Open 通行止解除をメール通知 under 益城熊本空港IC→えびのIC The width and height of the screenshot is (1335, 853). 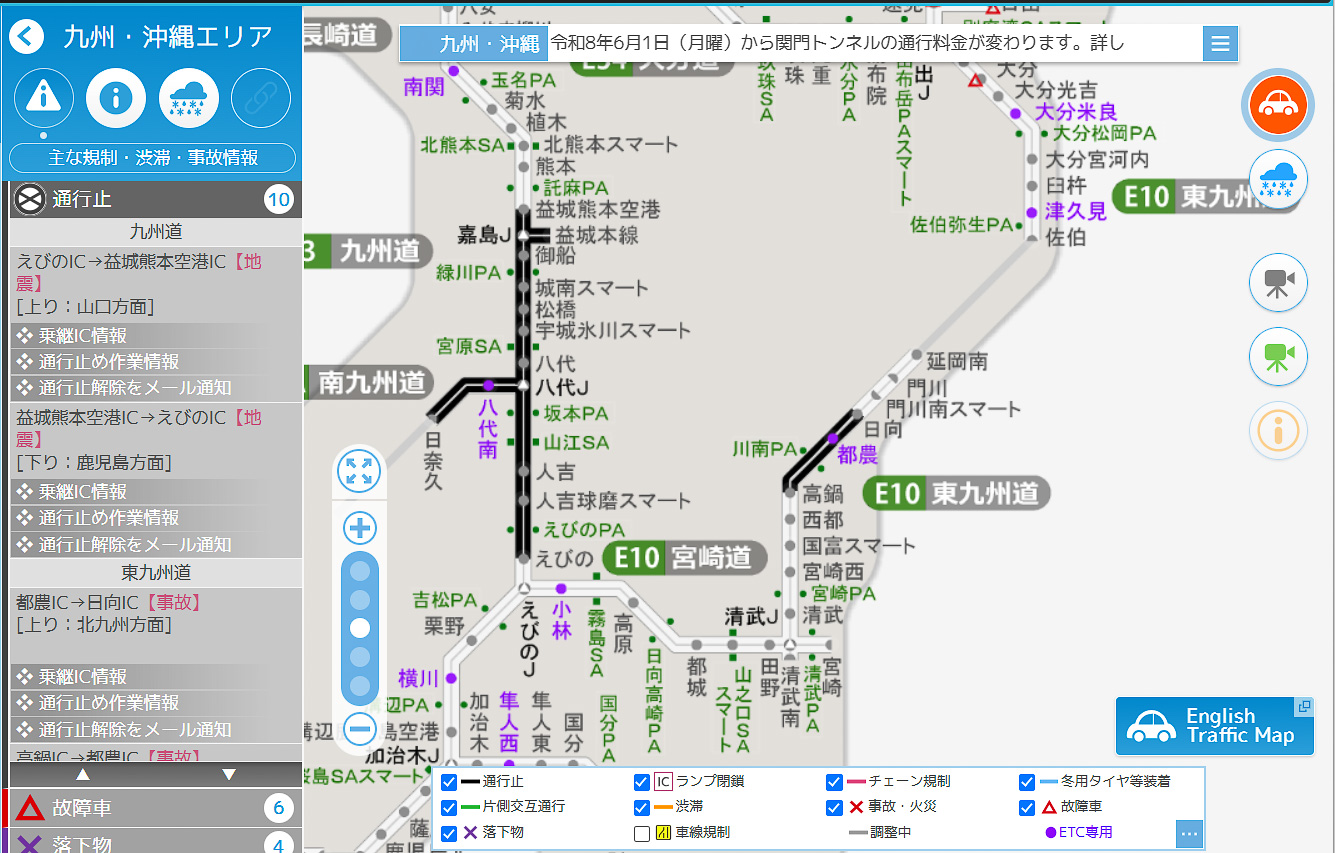(x=156, y=544)
